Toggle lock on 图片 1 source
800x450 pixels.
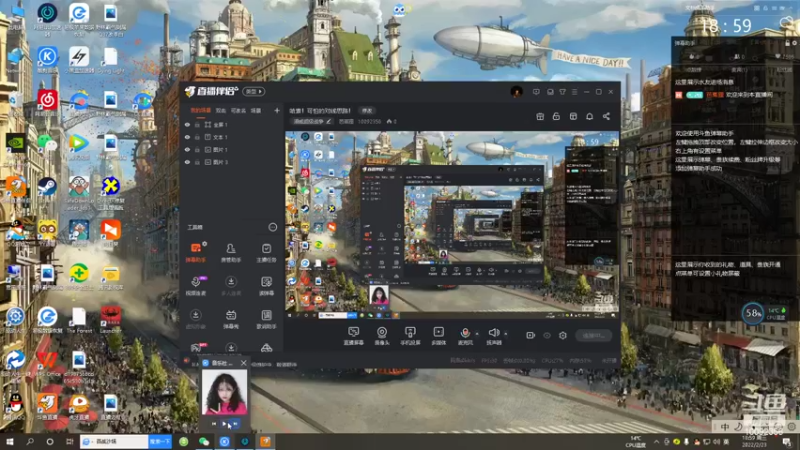[x=197, y=149]
